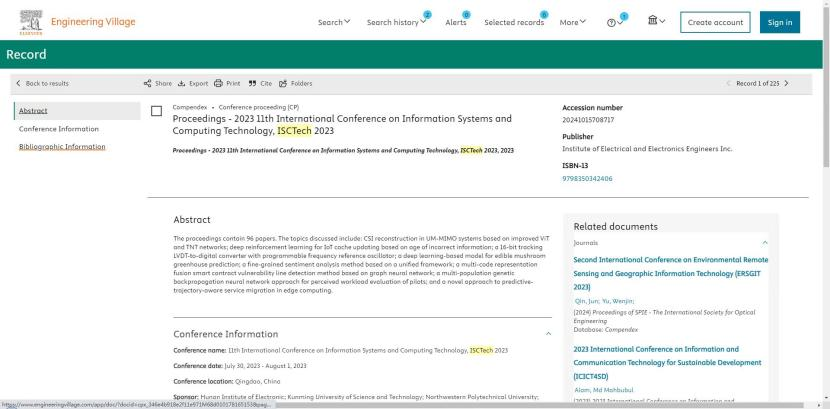This screenshot has height=409, width=830.
Task: Click conference date July 30, 2023
Action: coord(265,366)
